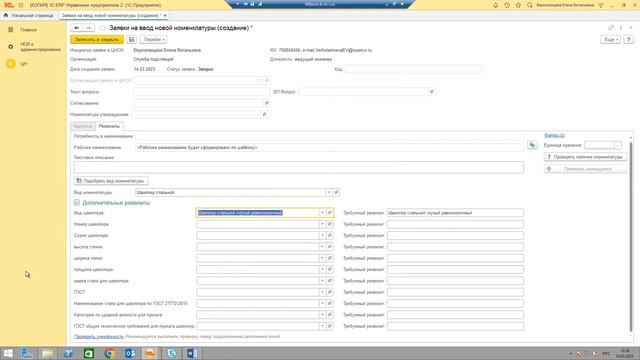This screenshot has height=360, width=640.
Task: Open selection icon for Номенклатура утвержденная field
Action: coord(264,115)
